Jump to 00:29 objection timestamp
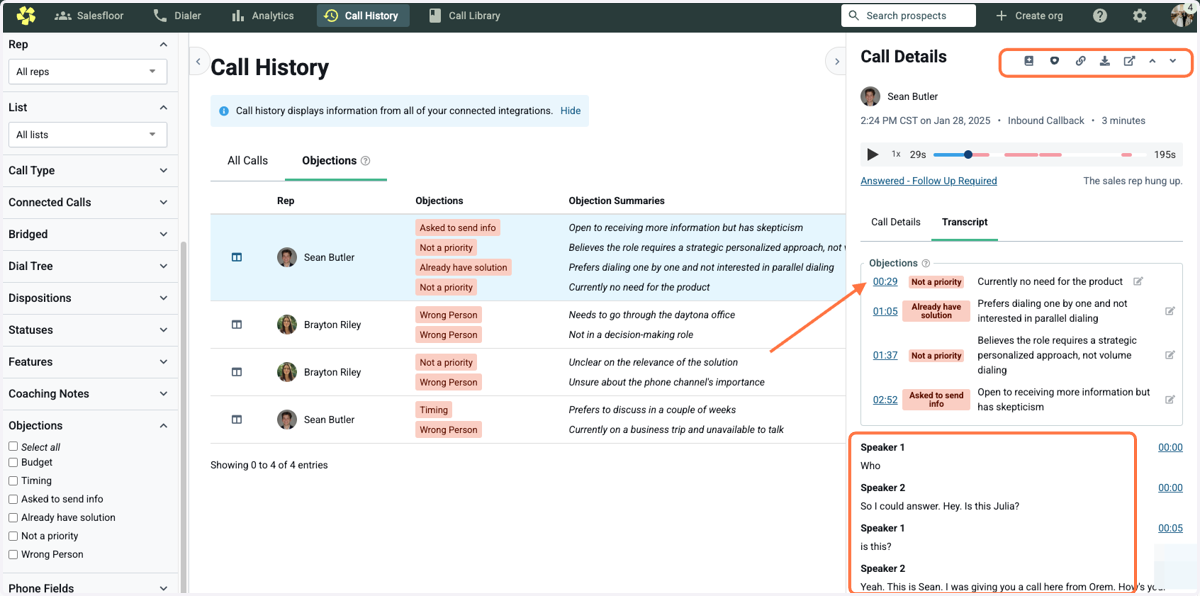1200x596 pixels. [x=885, y=282]
